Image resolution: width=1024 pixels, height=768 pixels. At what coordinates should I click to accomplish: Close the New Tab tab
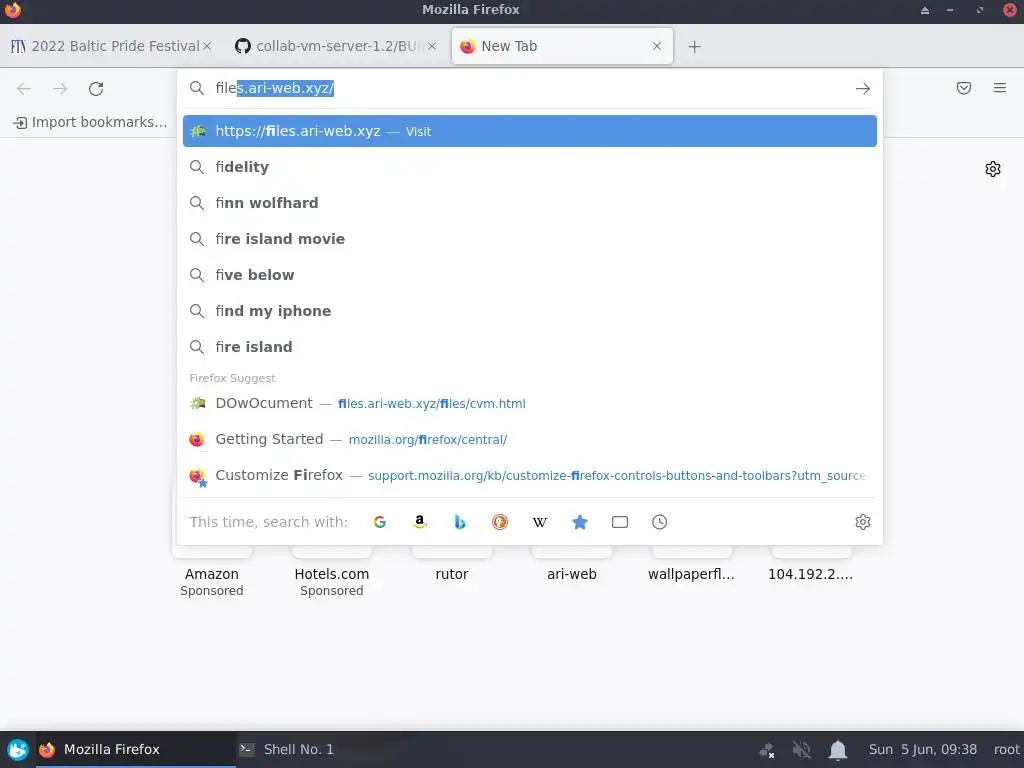click(657, 46)
